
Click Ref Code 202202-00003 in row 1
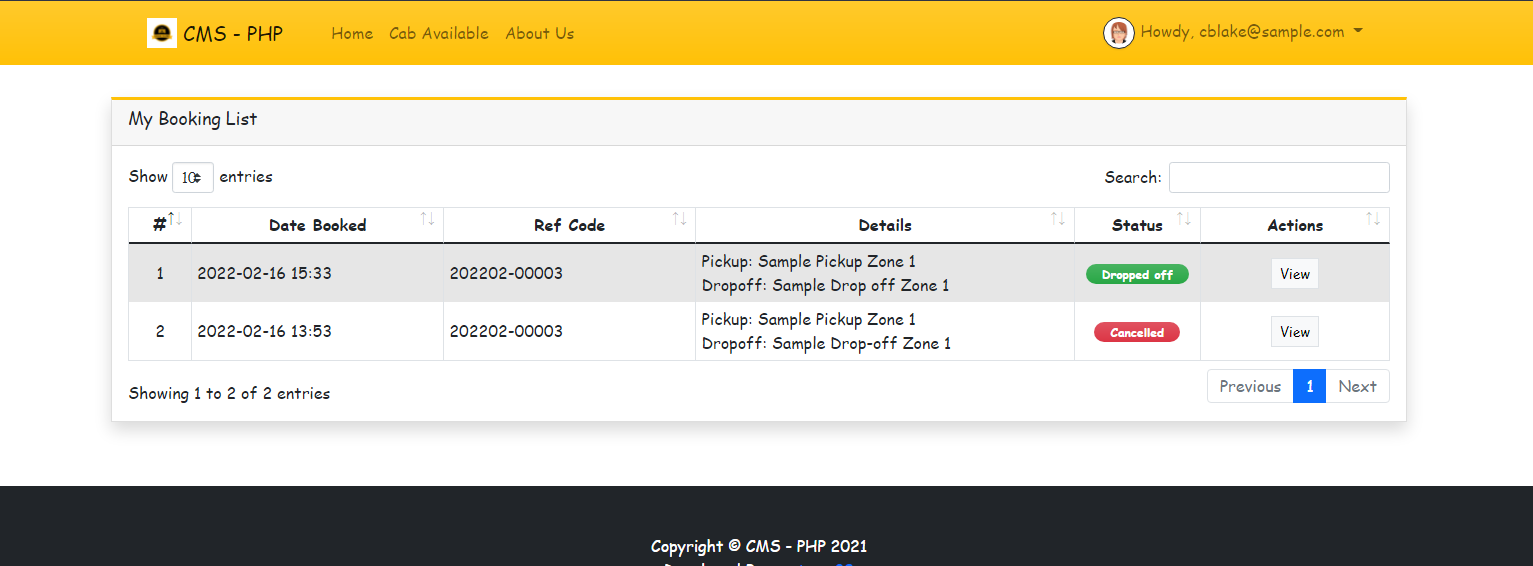tap(506, 273)
